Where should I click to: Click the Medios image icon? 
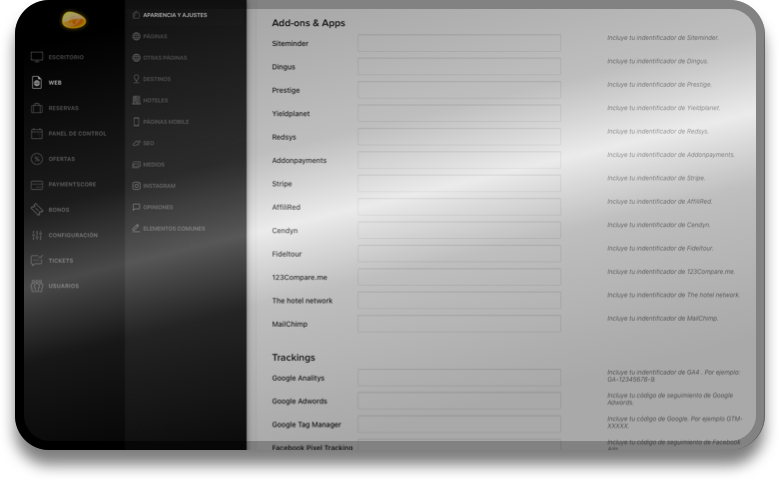(x=136, y=164)
